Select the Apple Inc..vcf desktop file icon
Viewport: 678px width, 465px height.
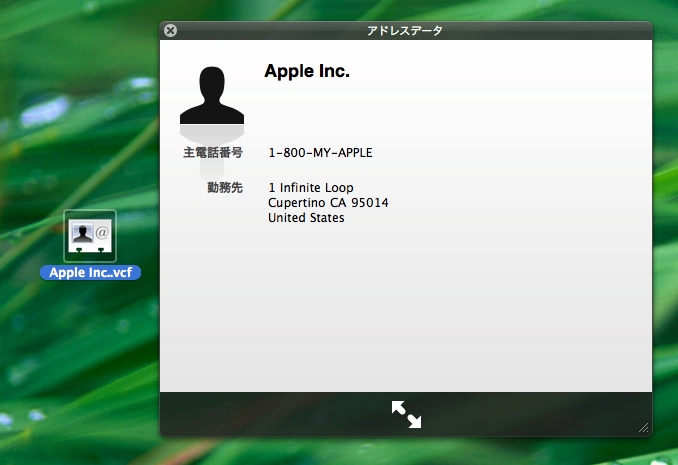click(x=90, y=236)
